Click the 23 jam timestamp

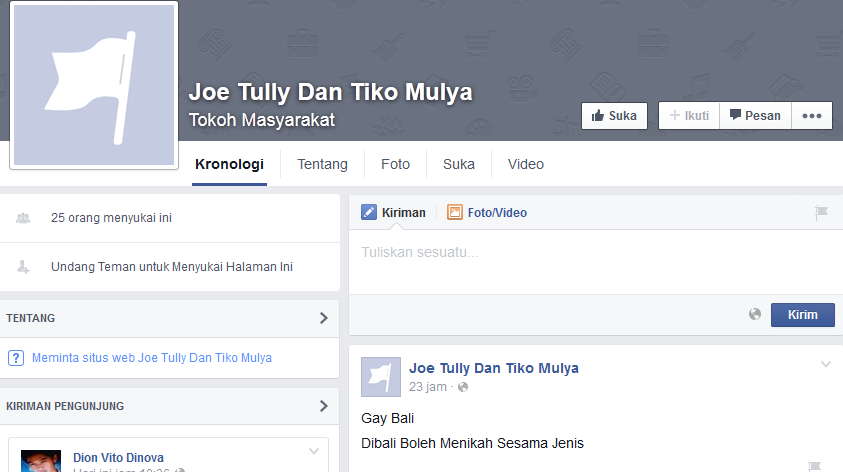coord(428,387)
